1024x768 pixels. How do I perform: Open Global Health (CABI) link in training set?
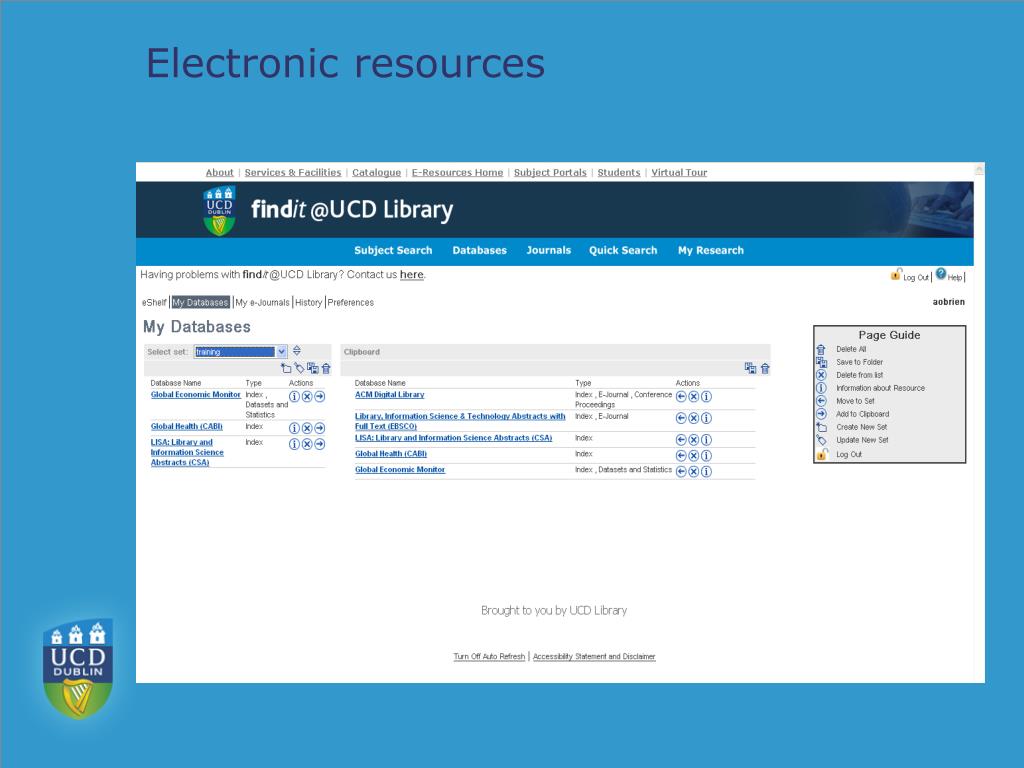pyautogui.click(x=187, y=426)
